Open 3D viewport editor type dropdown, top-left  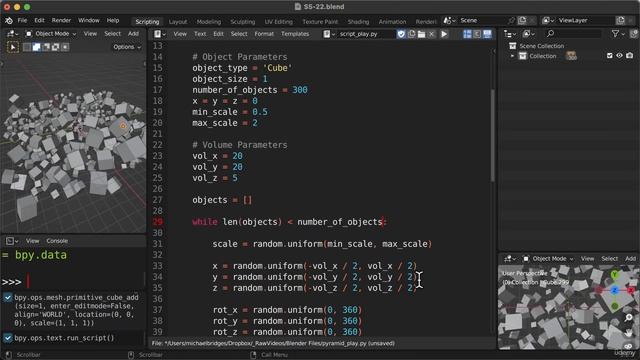13,34
